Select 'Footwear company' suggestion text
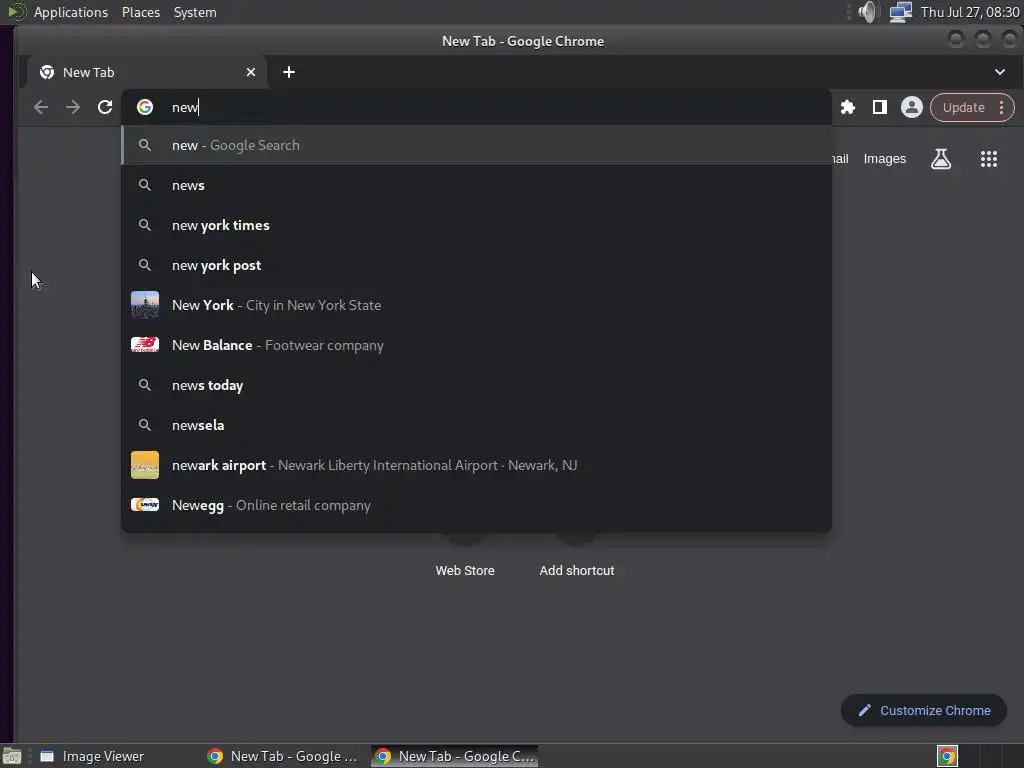Image resolution: width=1024 pixels, height=768 pixels. click(324, 345)
